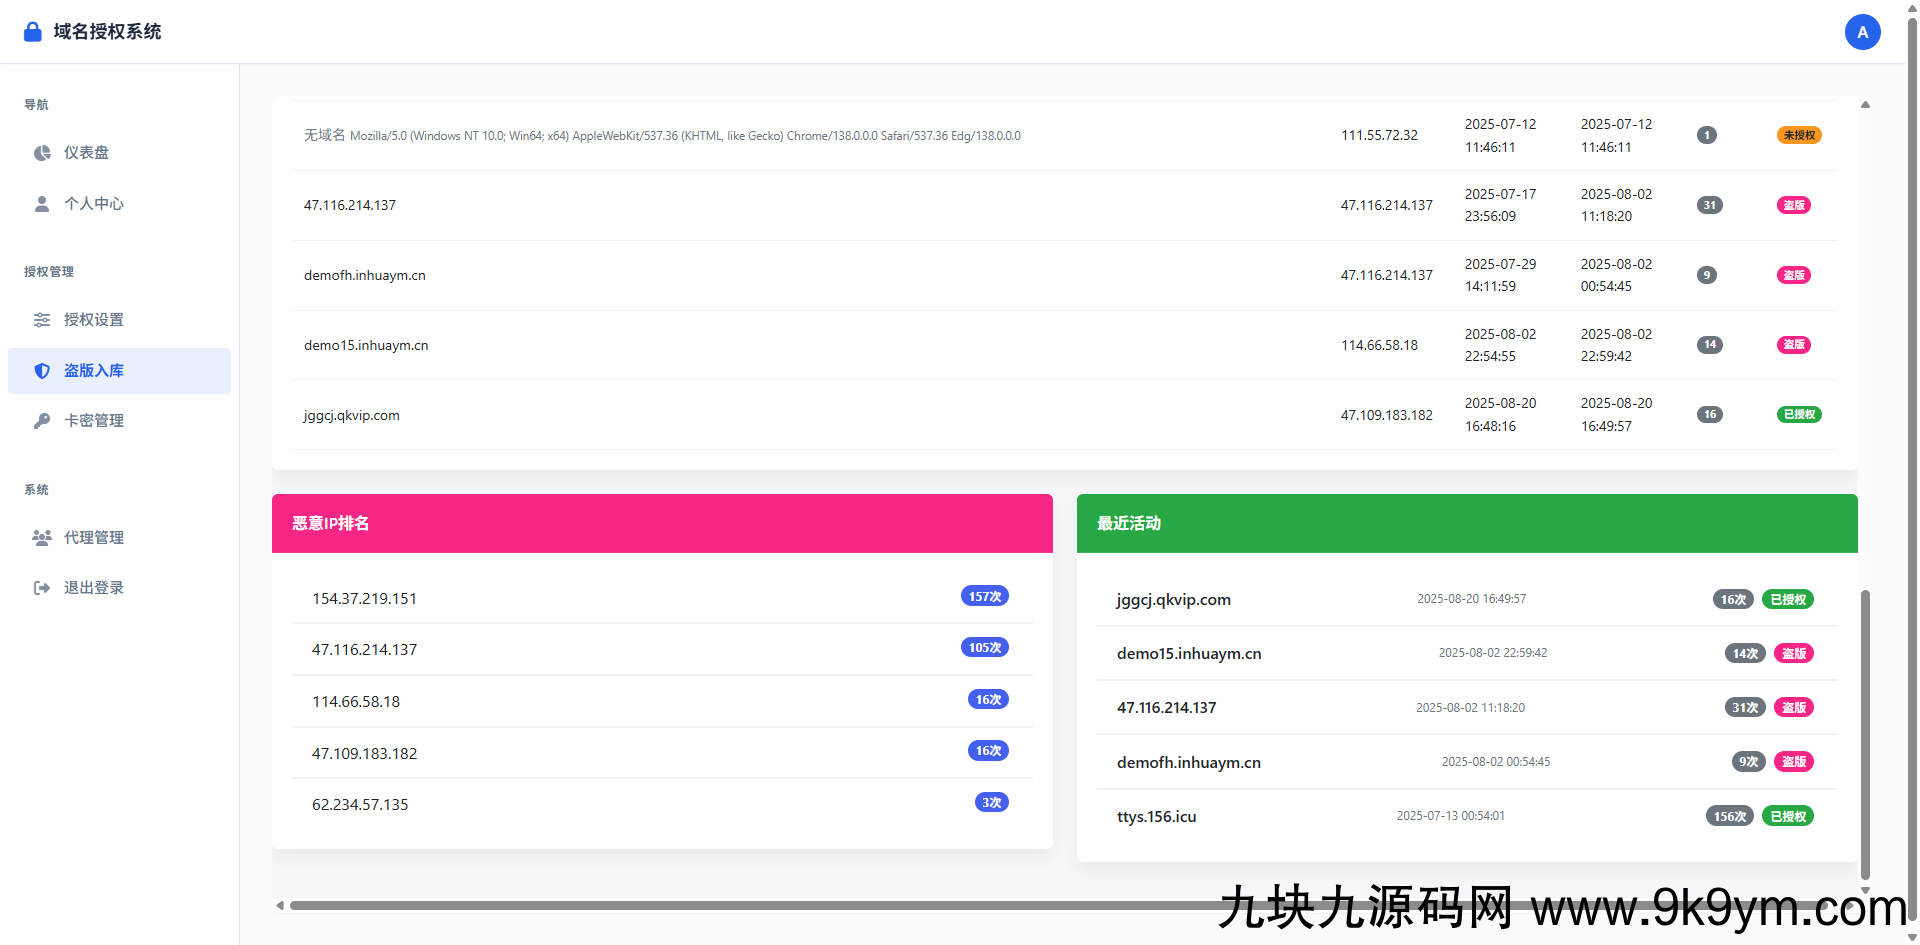Switch to the 授权管理 section
This screenshot has width=1920, height=945.
click(48, 271)
